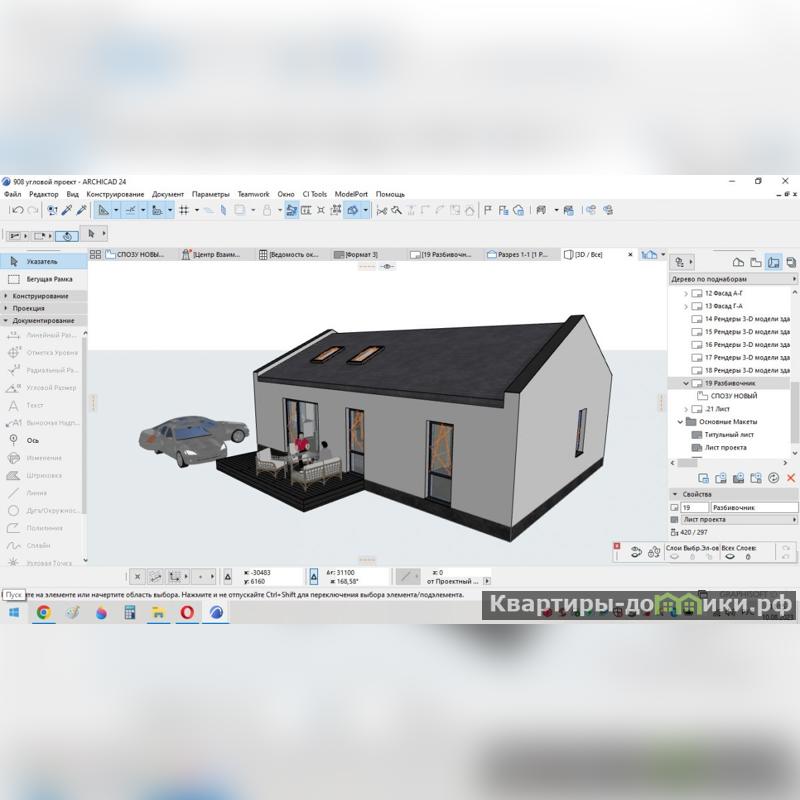Toggle the ruler snap toolbar button

tap(103, 210)
